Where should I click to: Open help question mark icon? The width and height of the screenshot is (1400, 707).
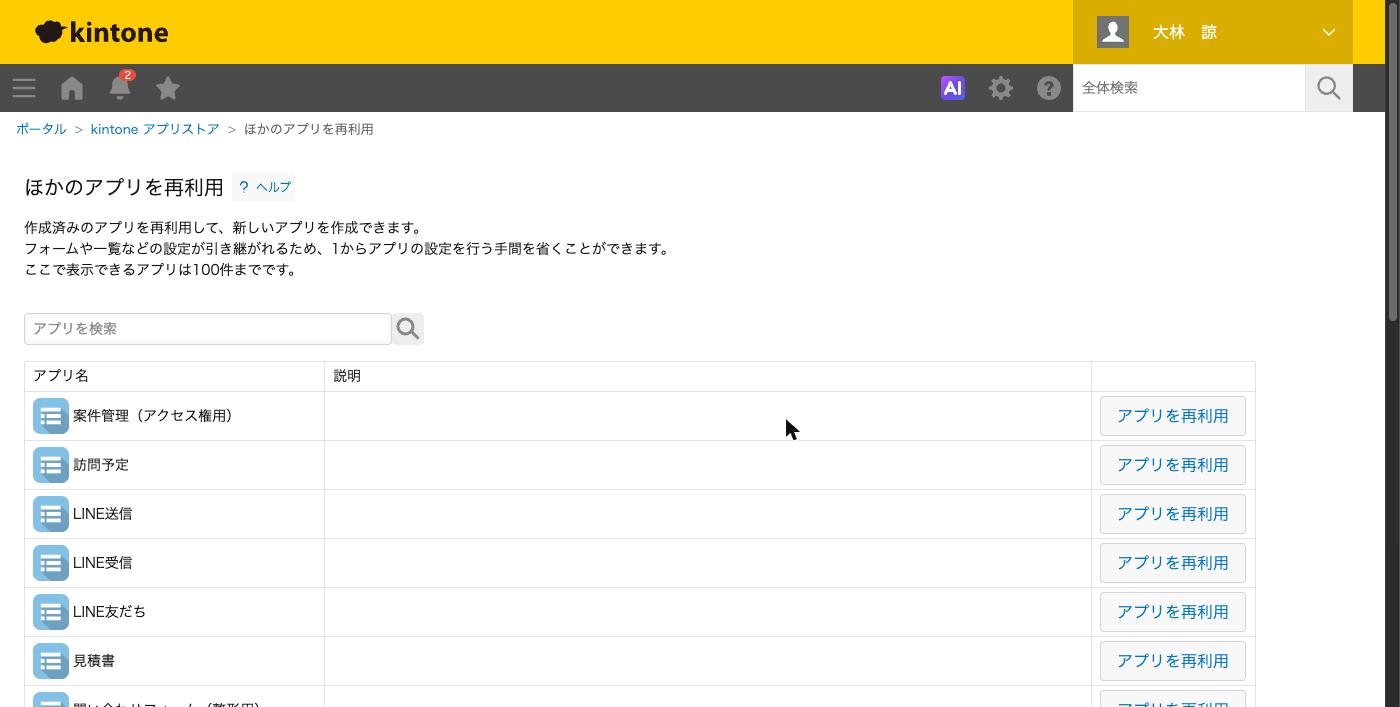[x=1049, y=88]
